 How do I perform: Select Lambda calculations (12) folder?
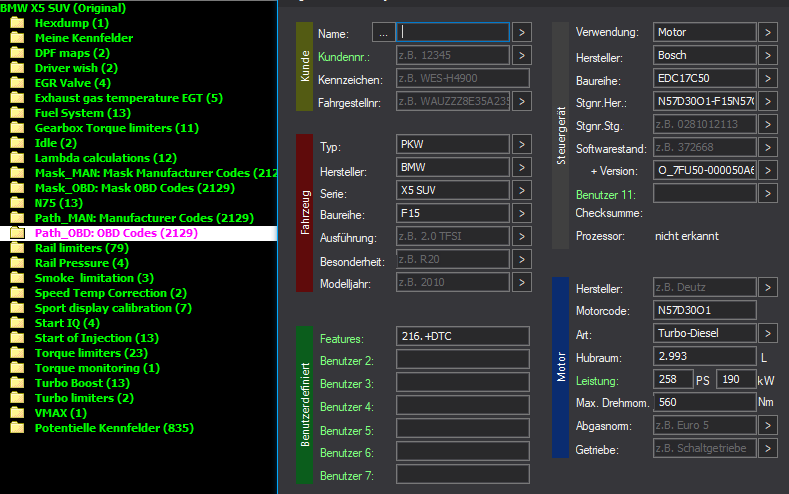(x=106, y=158)
